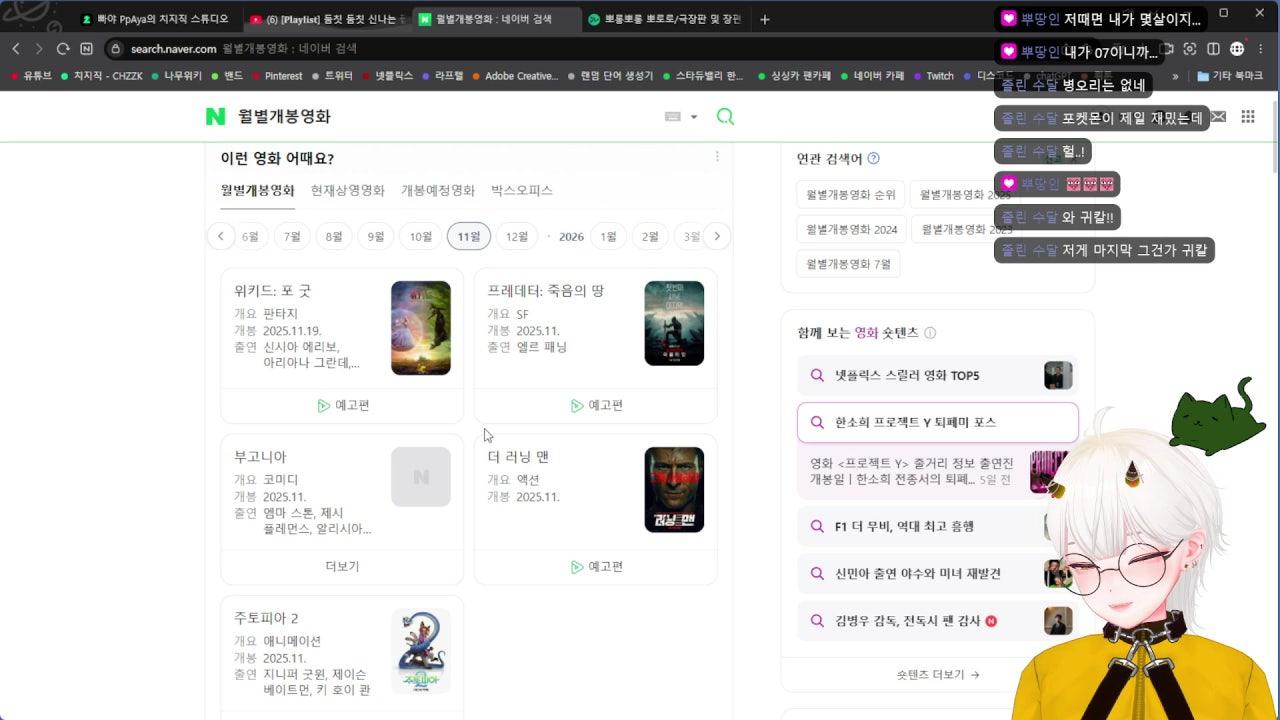The image size is (1280, 720).
Task: Open the Pinterest bookmark
Action: coord(276,75)
